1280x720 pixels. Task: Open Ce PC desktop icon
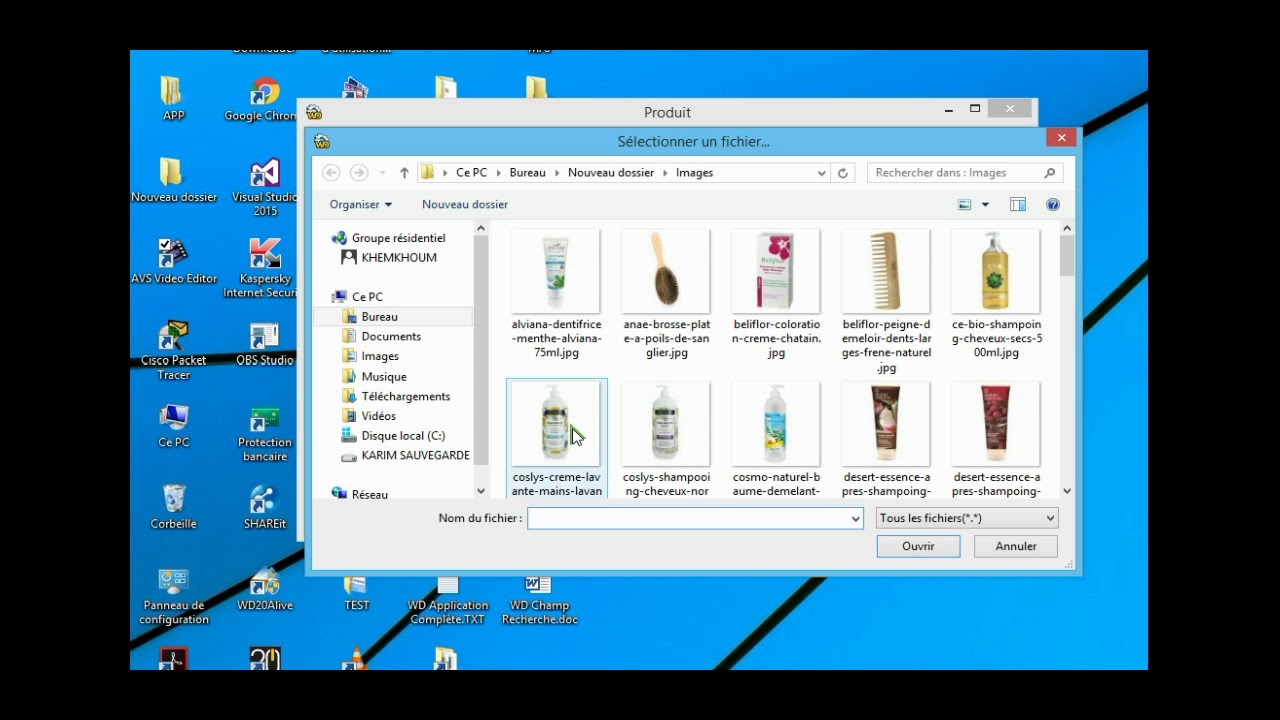coord(173,425)
